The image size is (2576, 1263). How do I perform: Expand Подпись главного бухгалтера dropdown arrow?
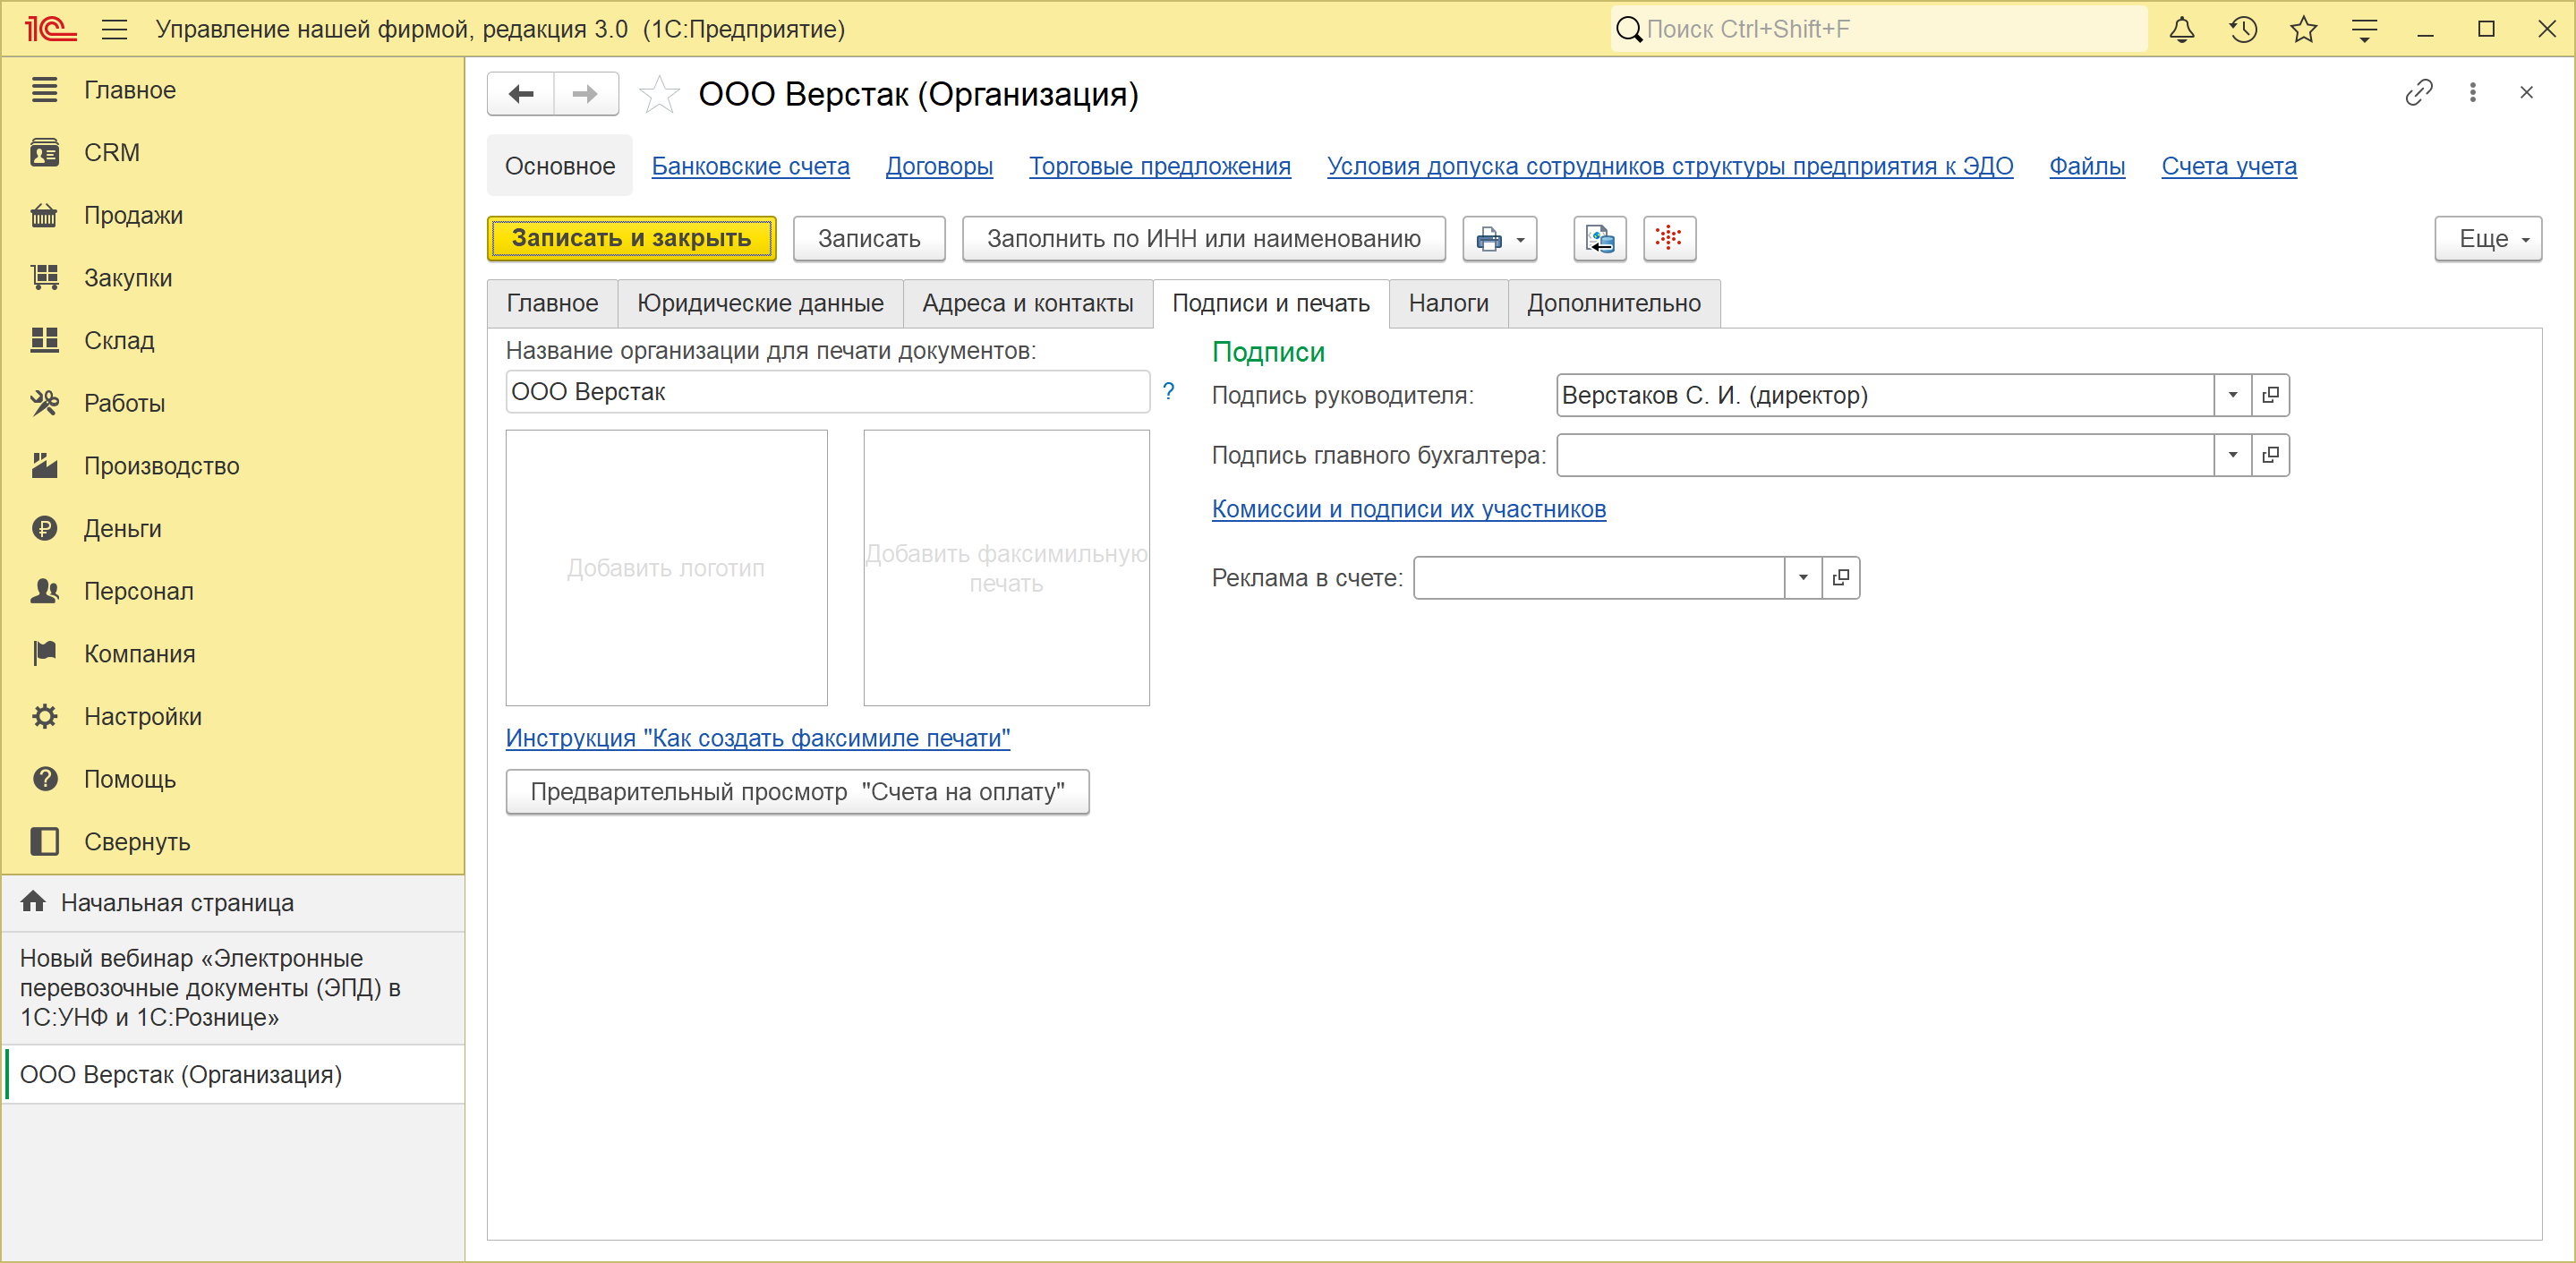tap(2232, 456)
